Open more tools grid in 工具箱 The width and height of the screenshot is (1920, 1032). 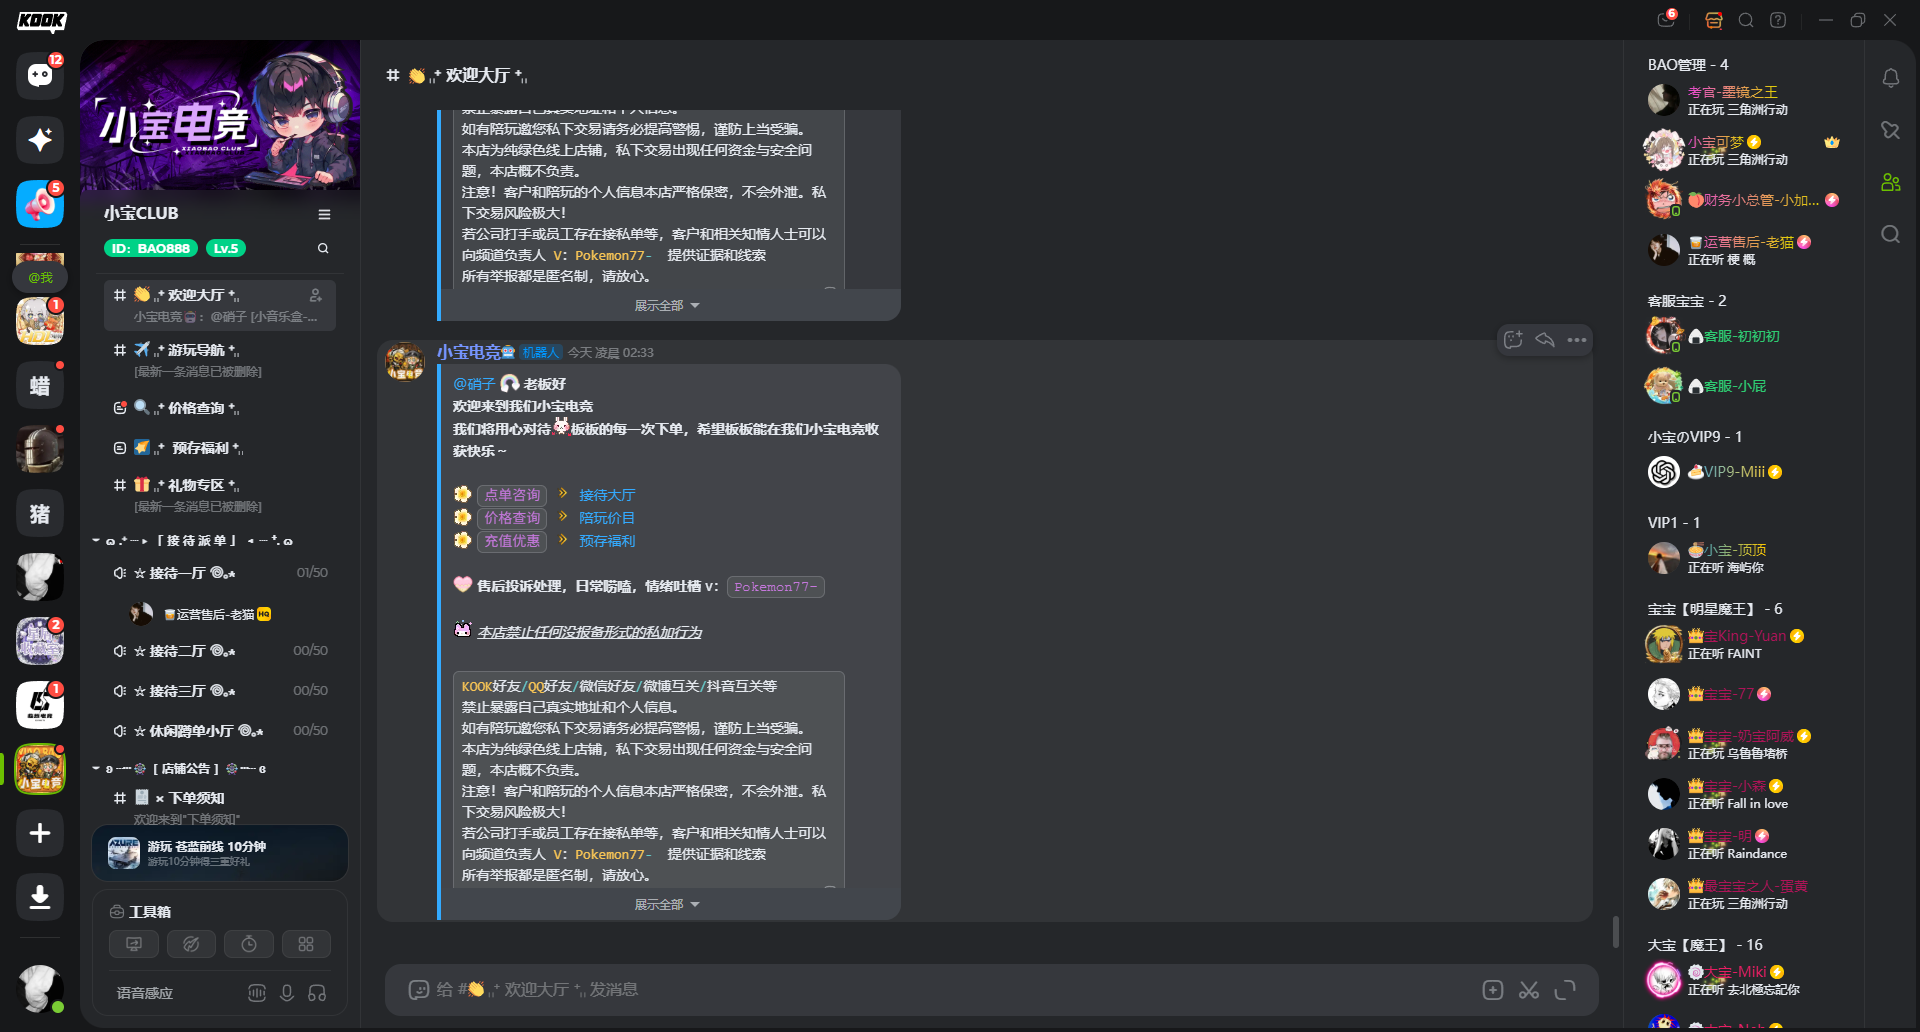306,944
